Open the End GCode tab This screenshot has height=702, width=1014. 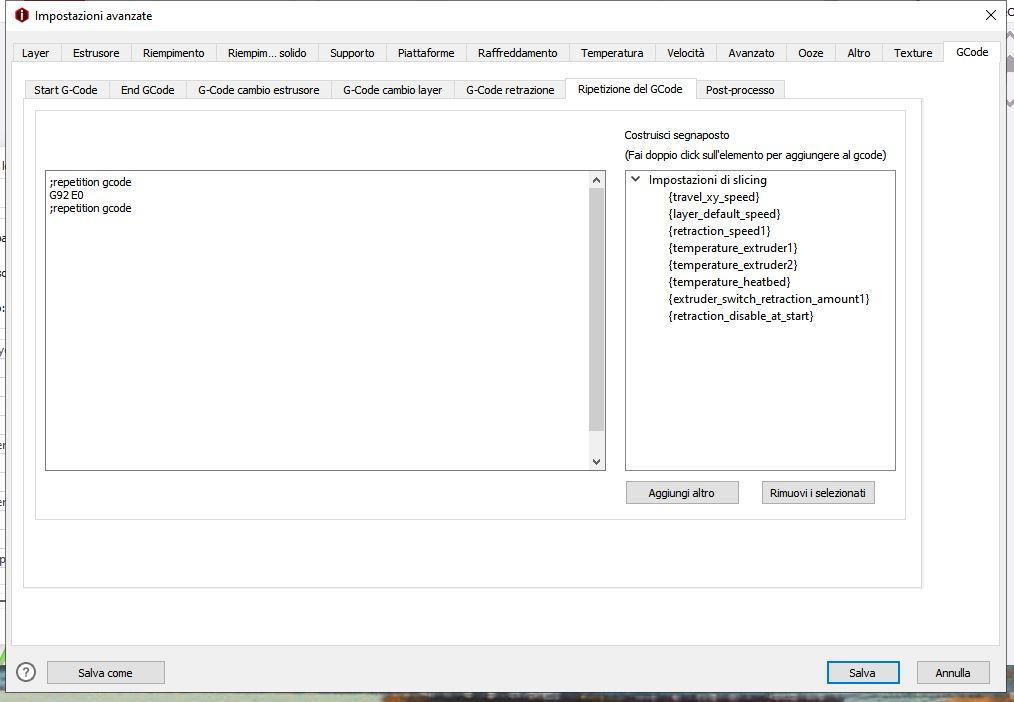point(147,90)
